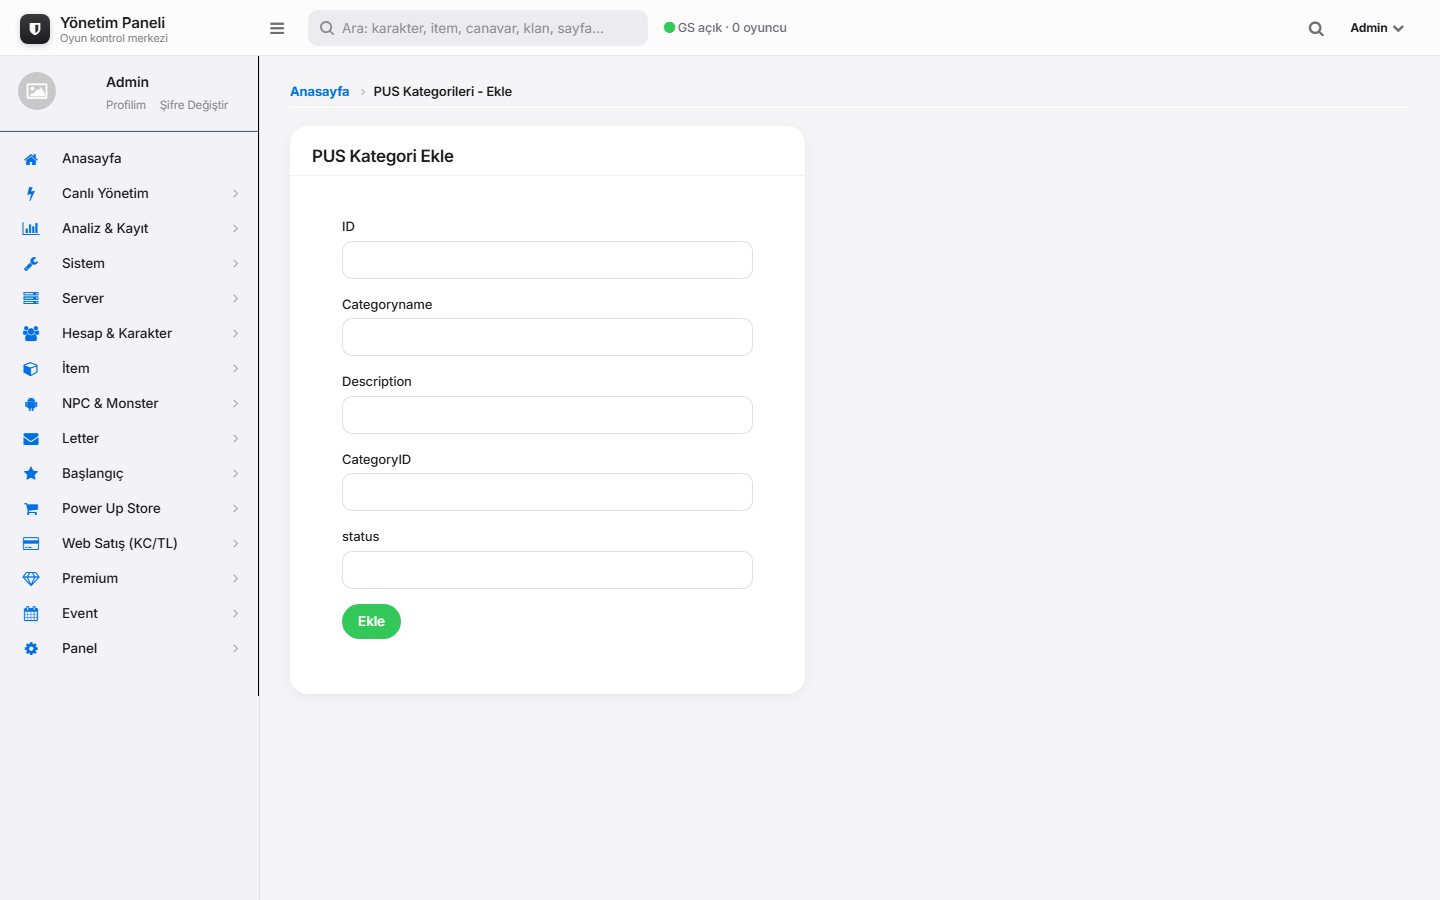This screenshot has height=900, width=1440.
Task: Click the shopping cart icon for Power Up Store
Action: pos(31,509)
